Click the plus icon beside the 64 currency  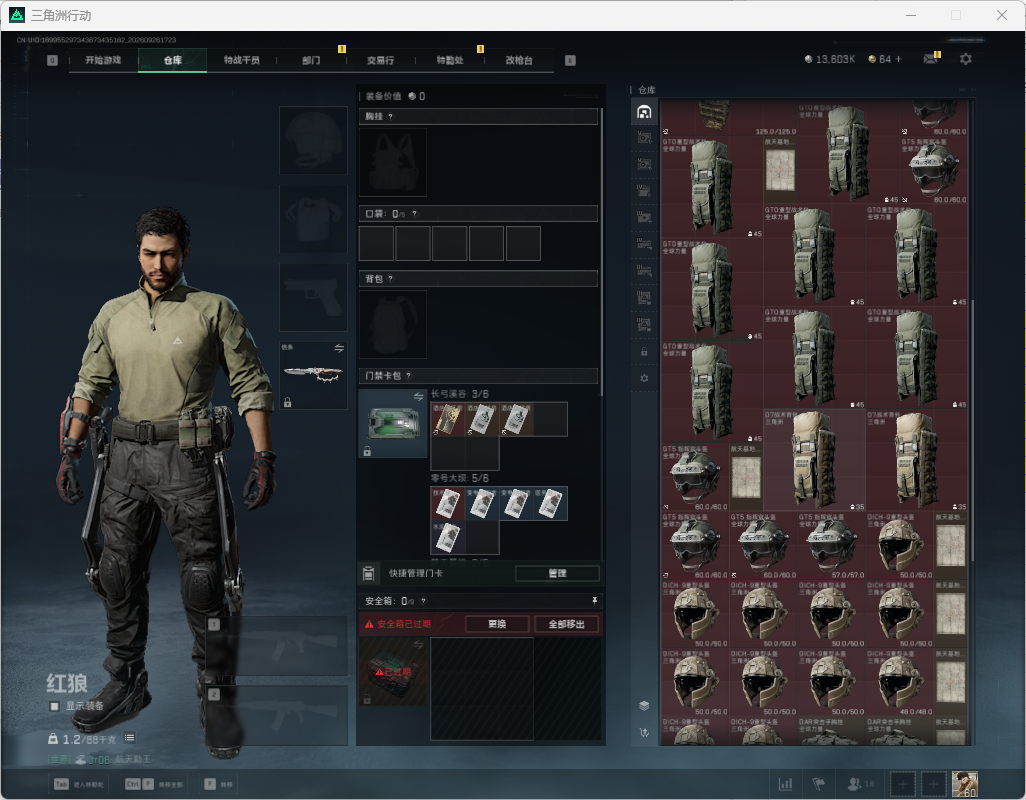(898, 59)
